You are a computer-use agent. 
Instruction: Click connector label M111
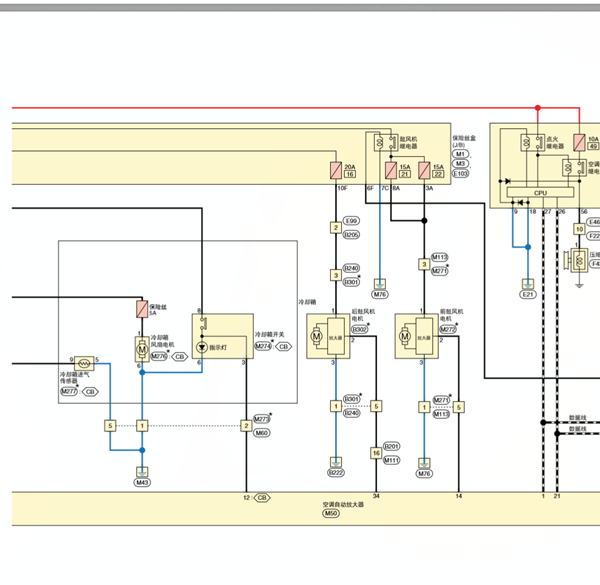point(391,460)
